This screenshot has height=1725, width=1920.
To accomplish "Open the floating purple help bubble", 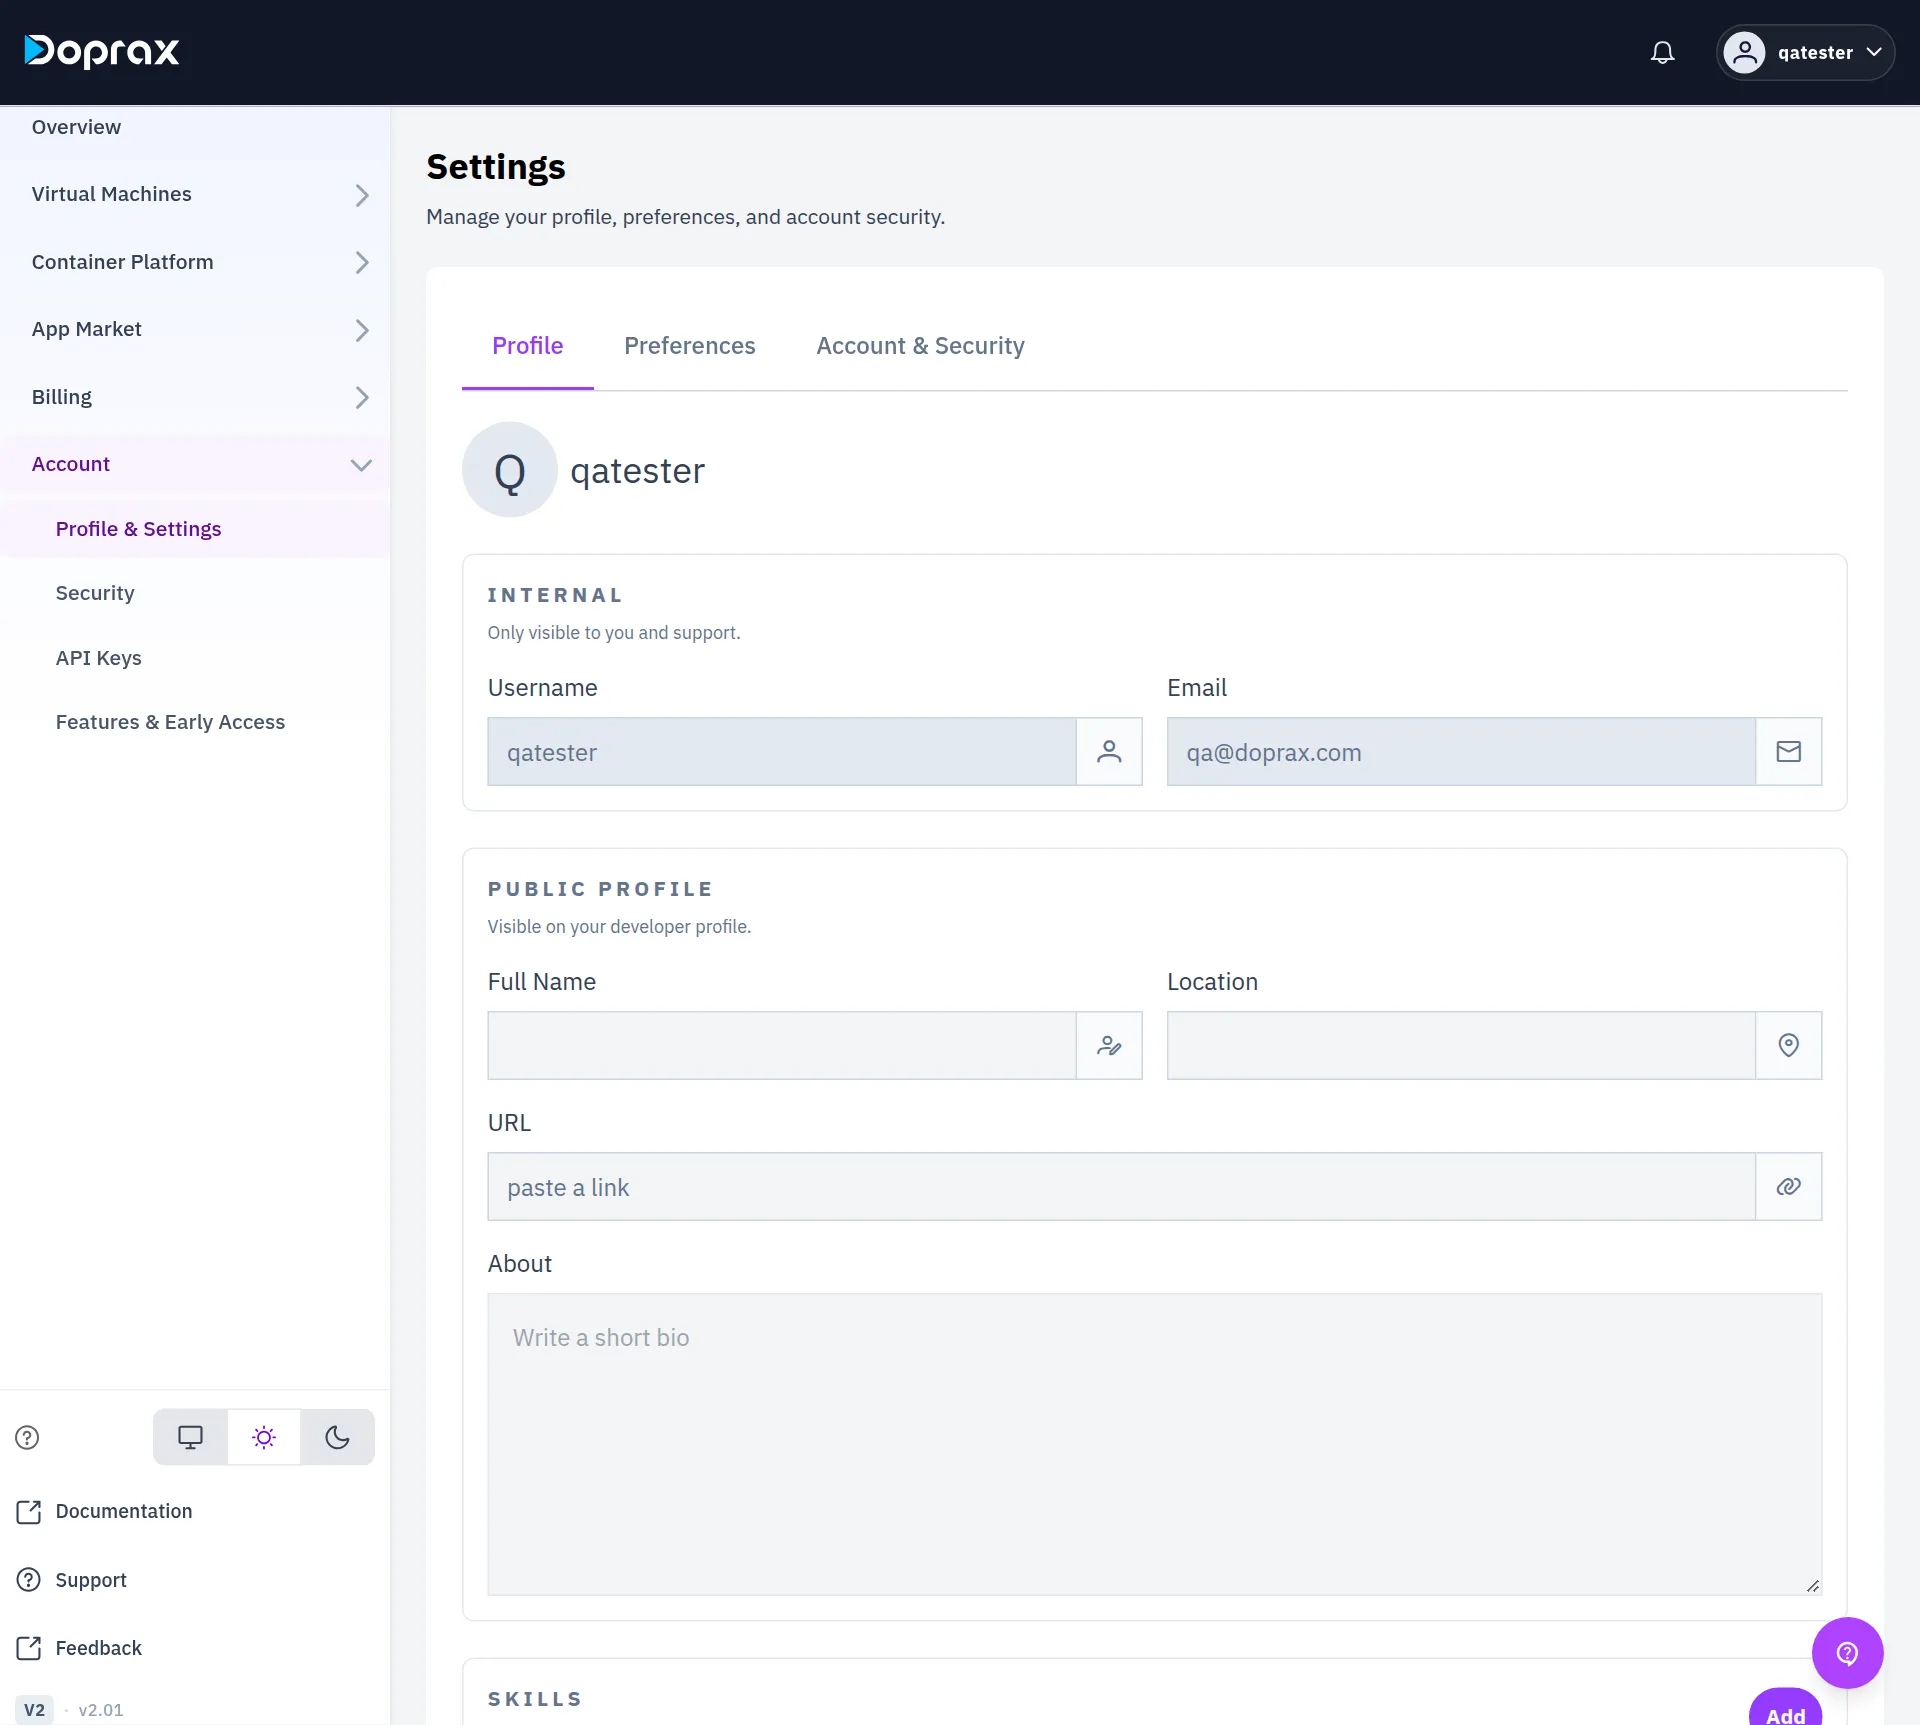I will [x=1847, y=1653].
